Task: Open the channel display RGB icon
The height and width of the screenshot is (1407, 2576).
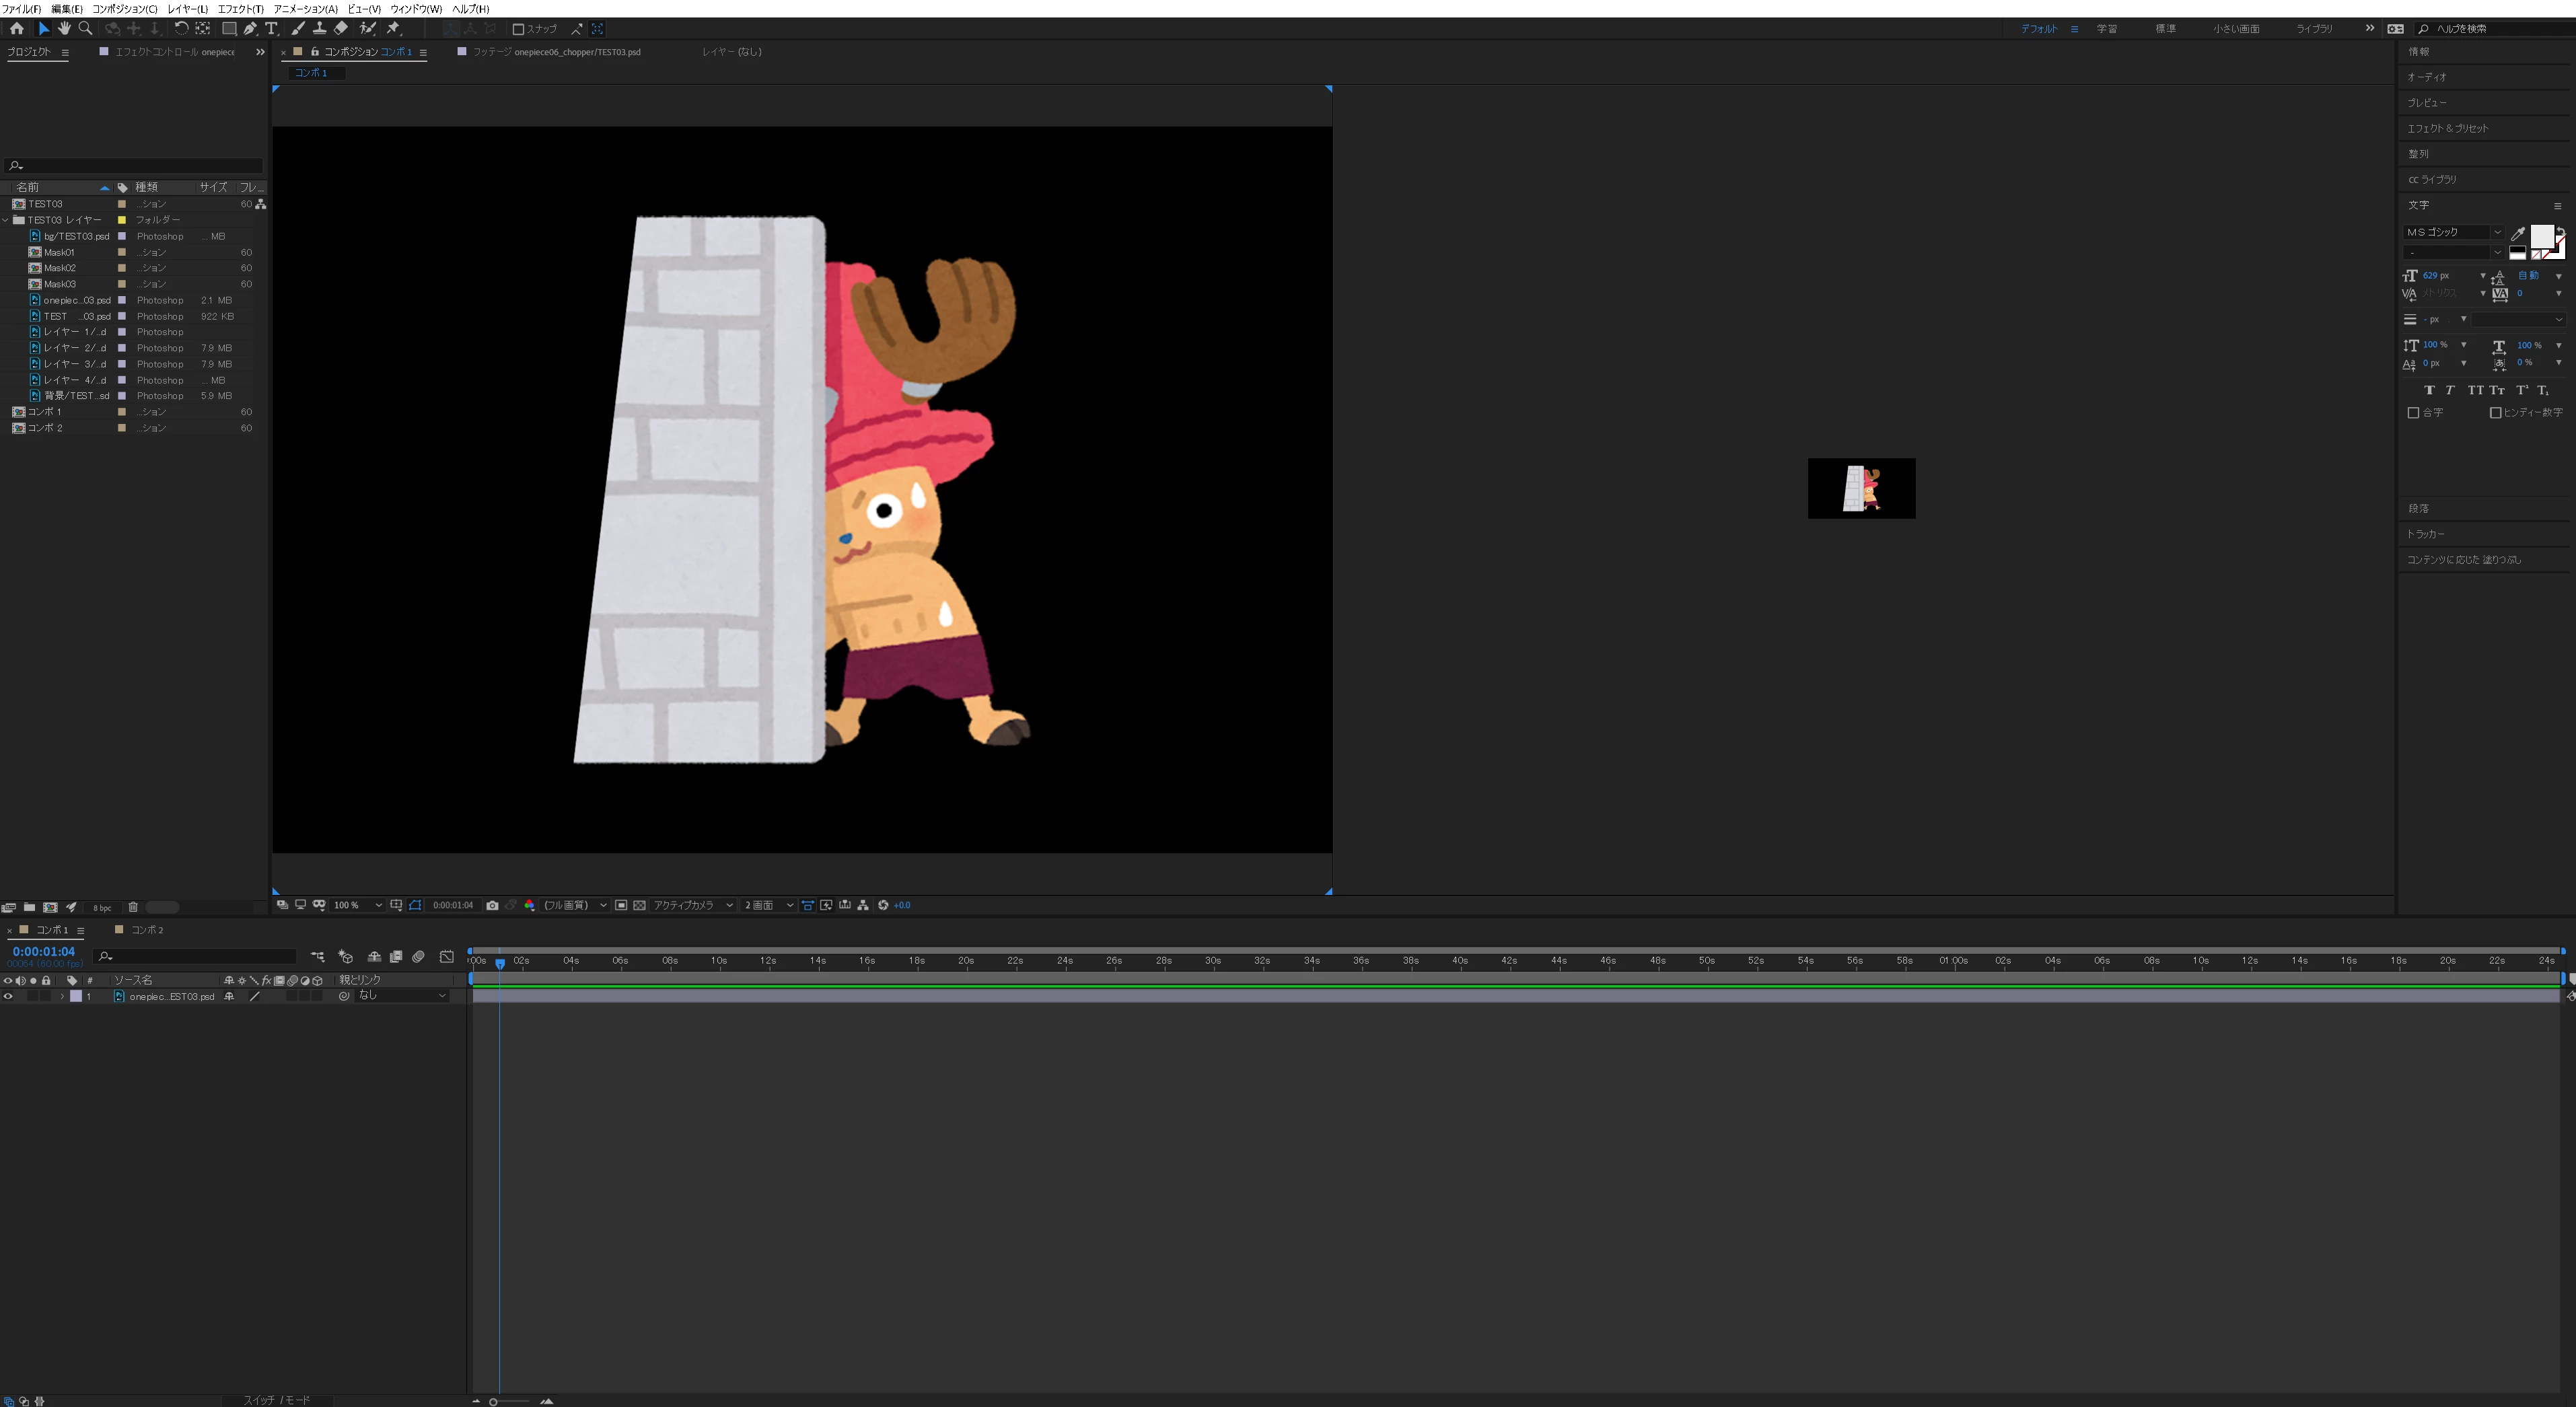Action: point(529,905)
